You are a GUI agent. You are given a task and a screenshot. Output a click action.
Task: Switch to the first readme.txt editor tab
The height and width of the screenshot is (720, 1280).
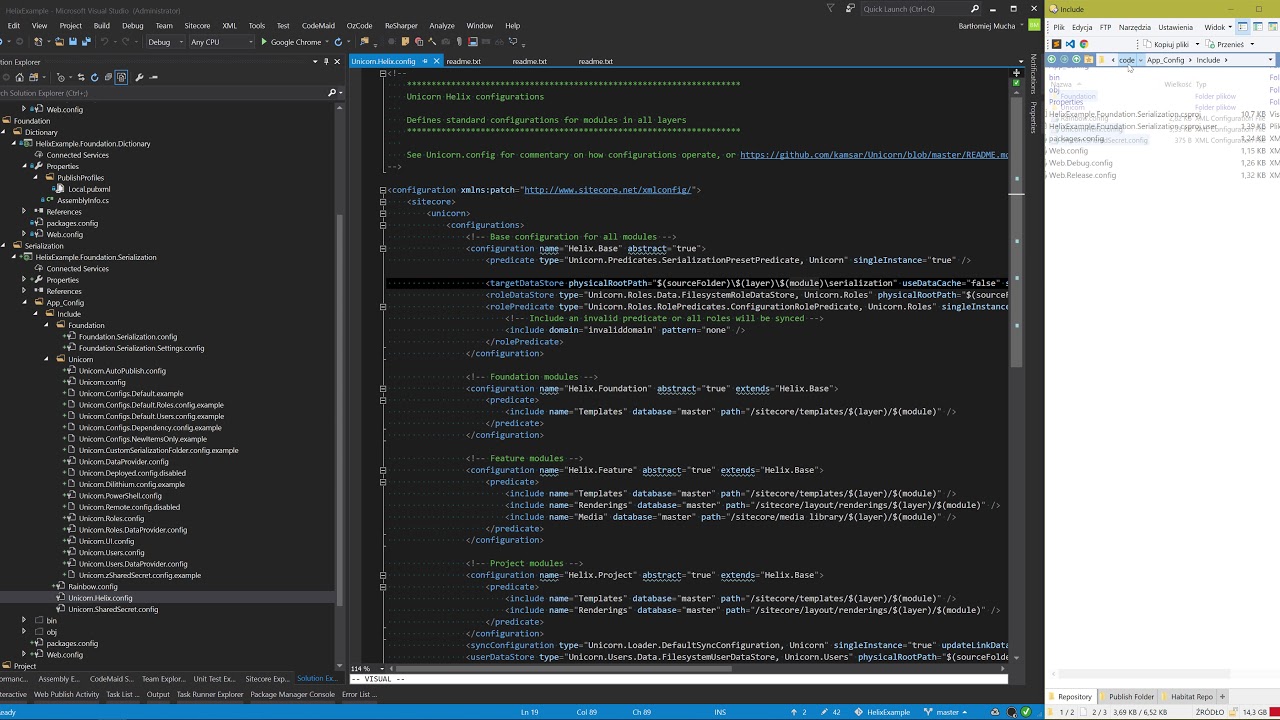pos(463,61)
